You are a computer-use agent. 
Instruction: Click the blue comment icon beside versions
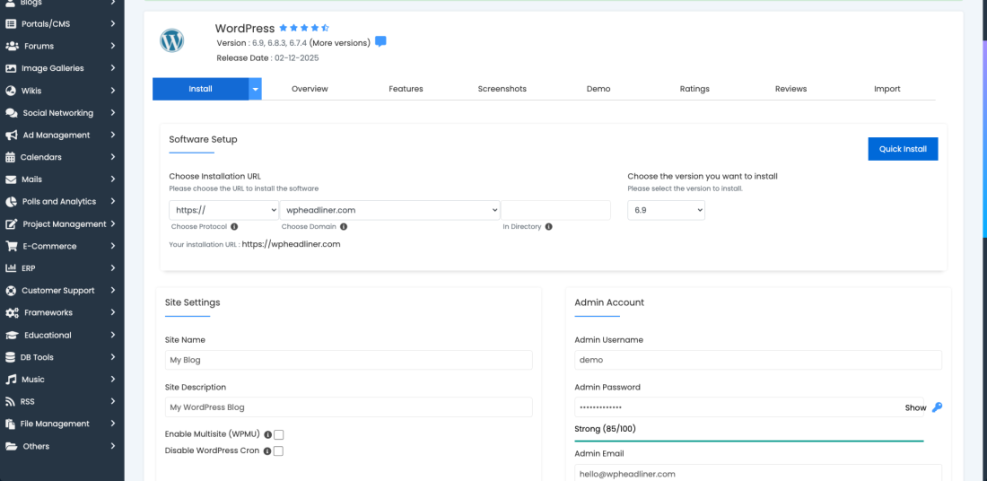click(x=381, y=42)
